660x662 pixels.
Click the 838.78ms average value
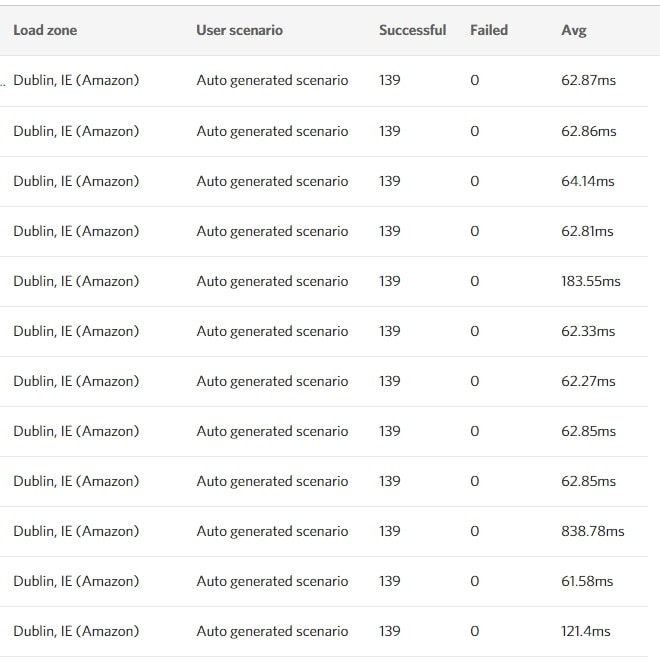[592, 531]
